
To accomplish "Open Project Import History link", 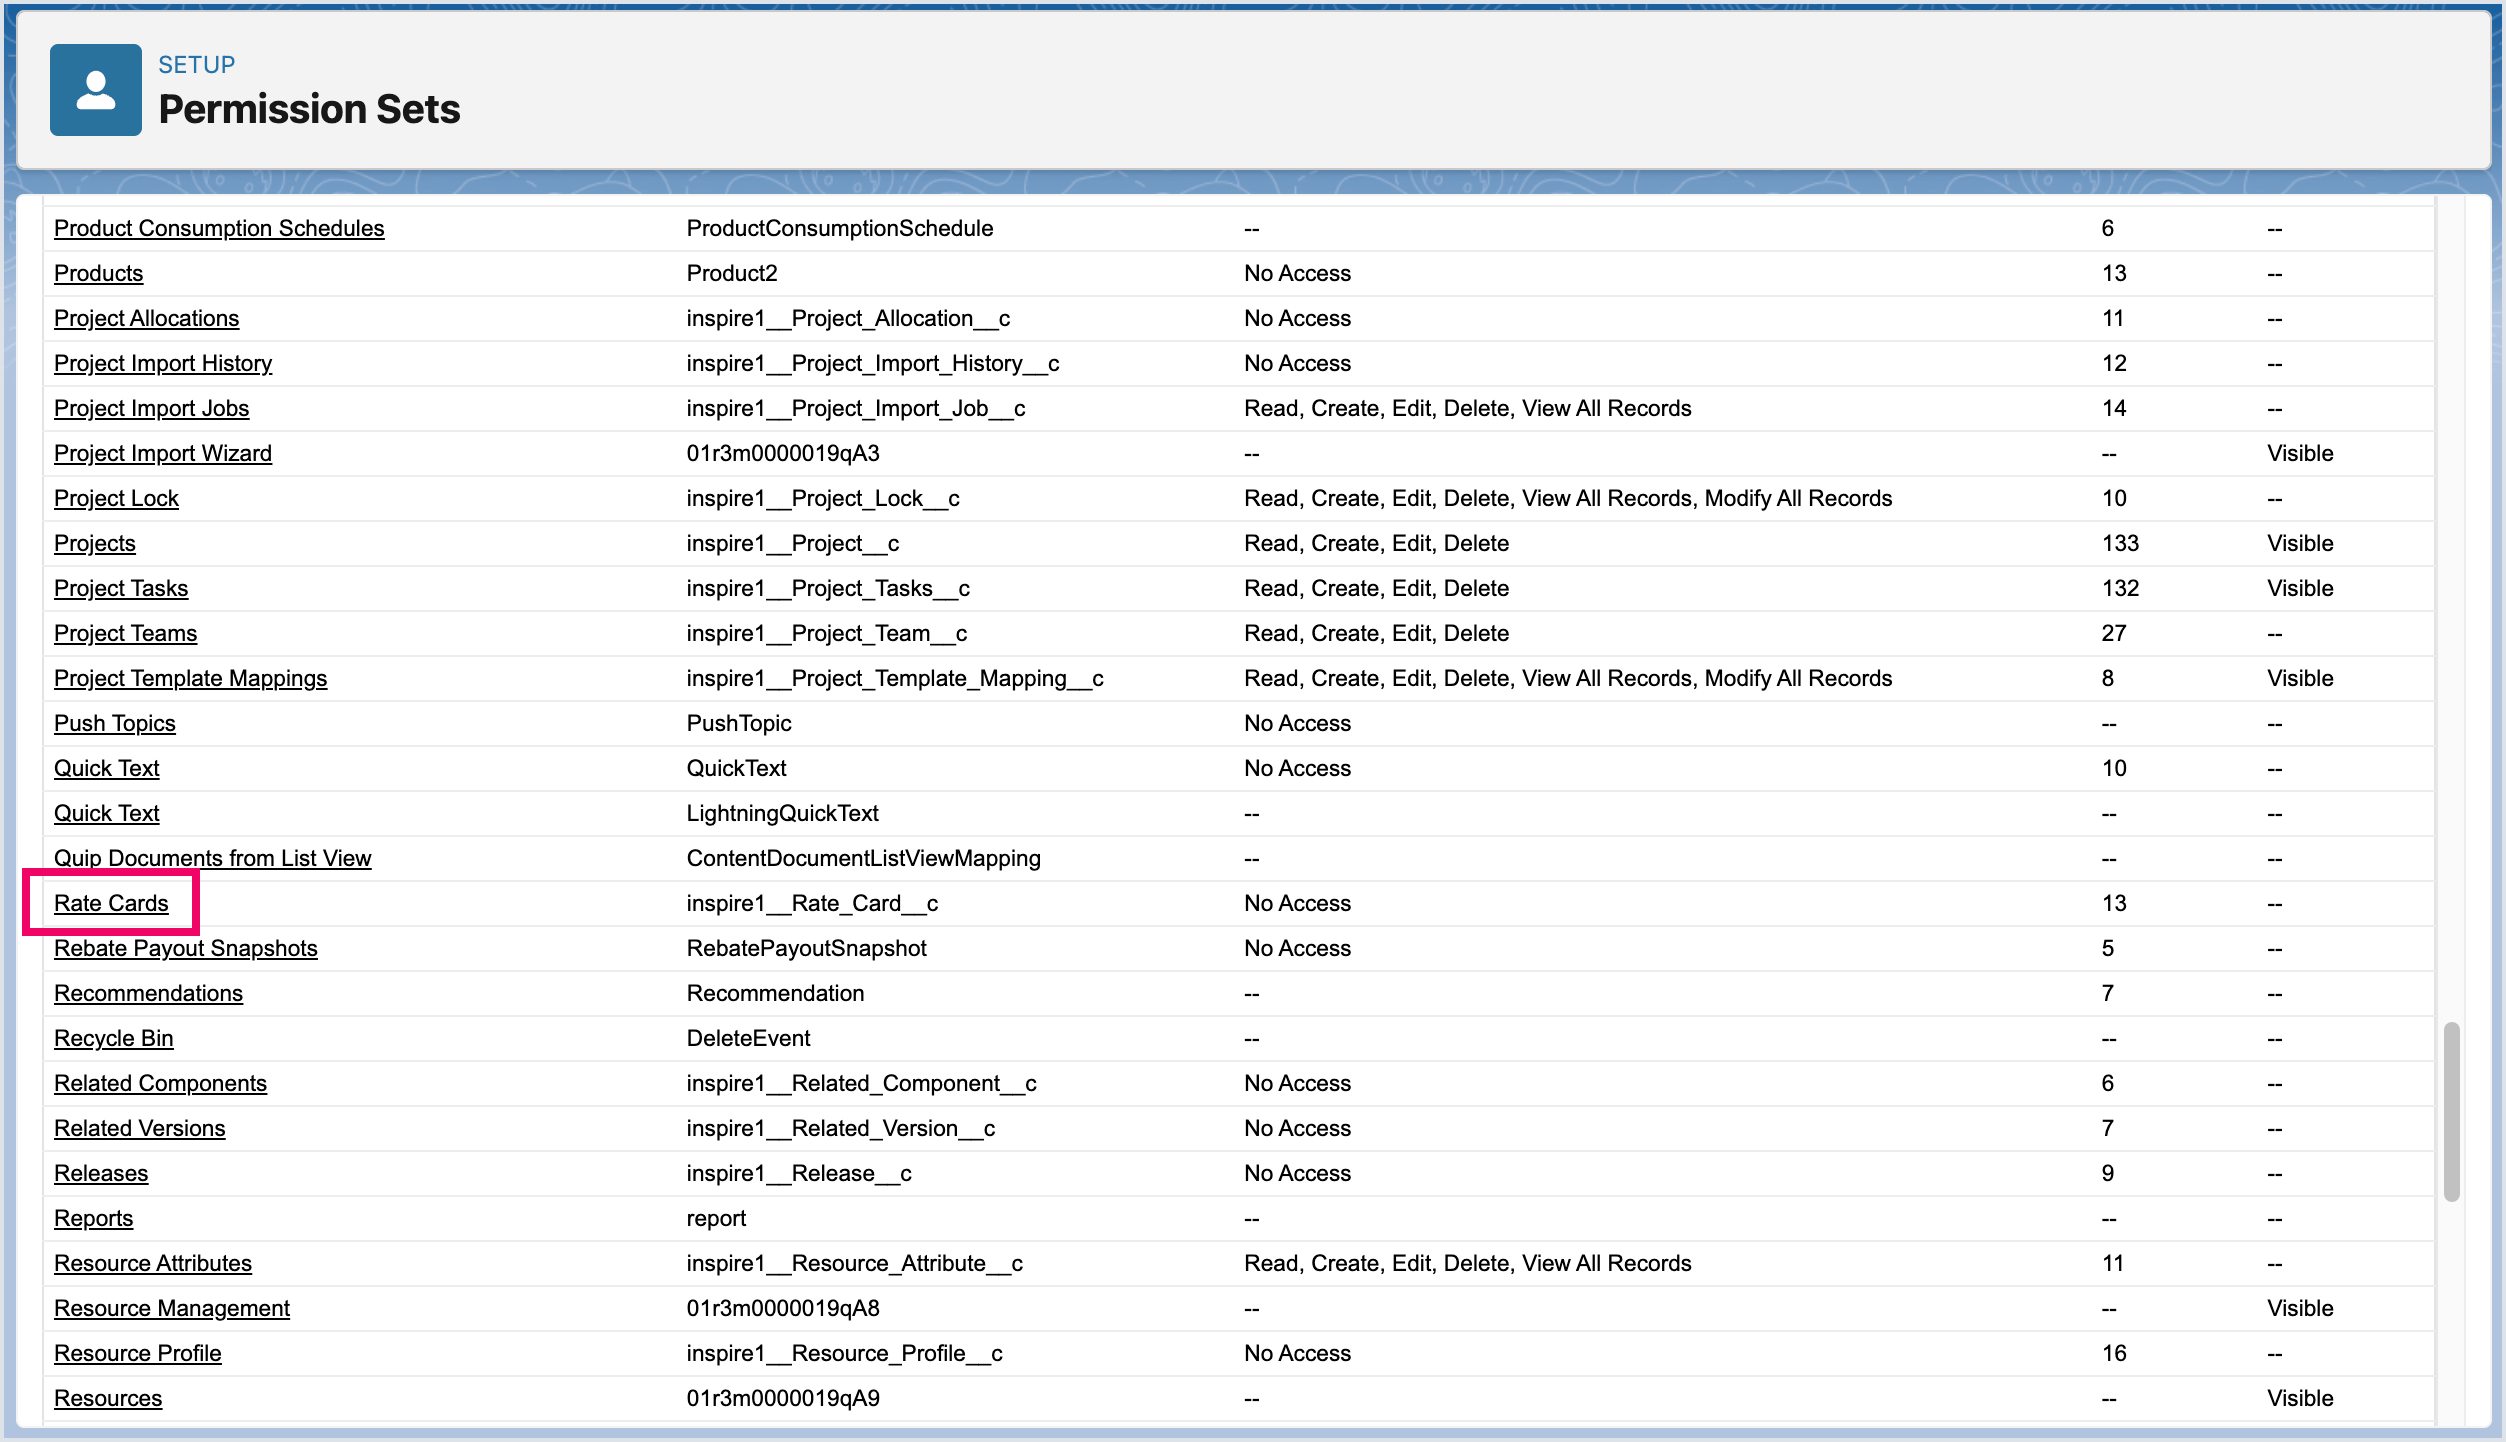I will point(163,363).
